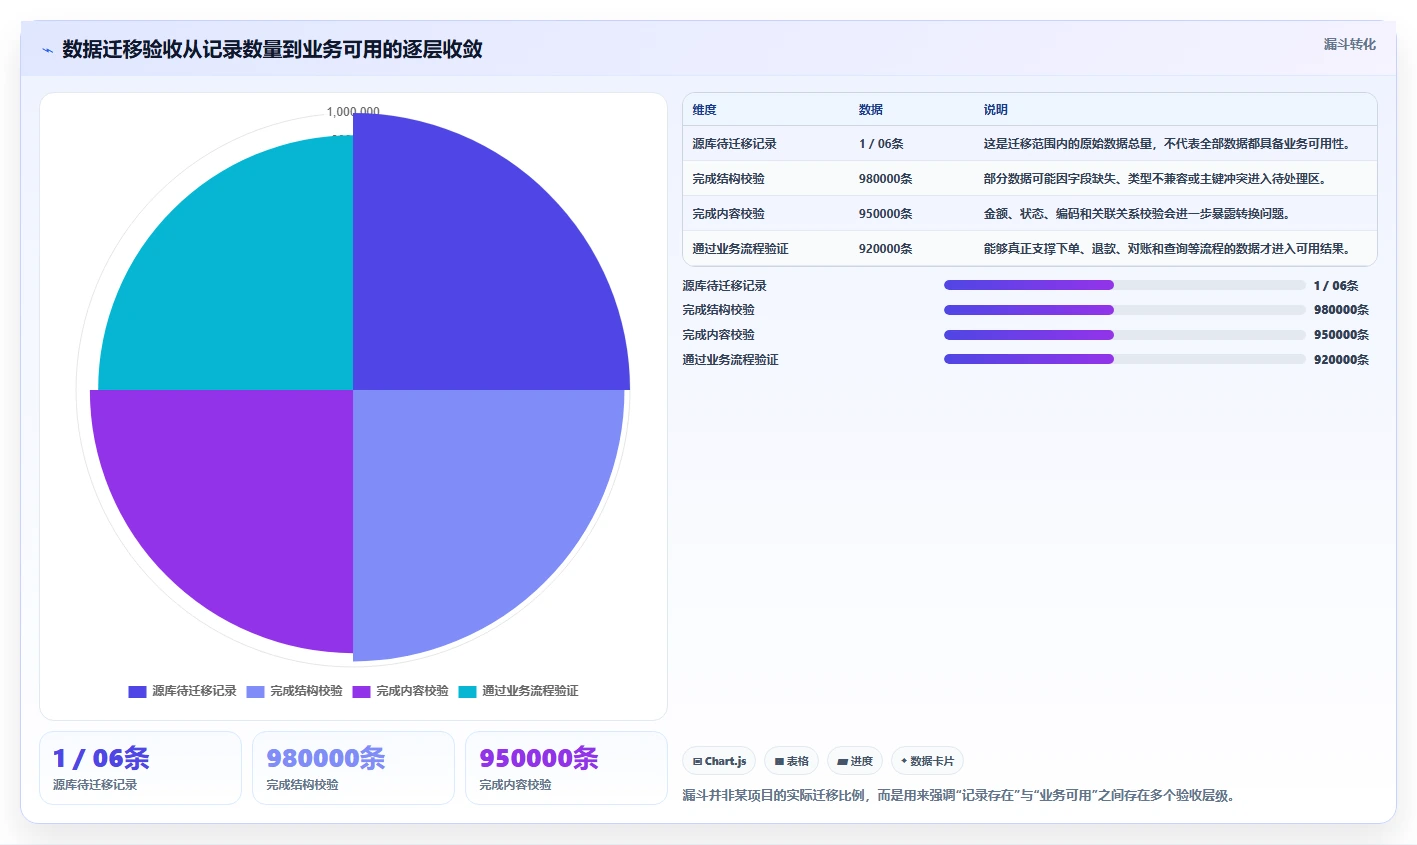Click the title icon before the heading

click(x=47, y=50)
